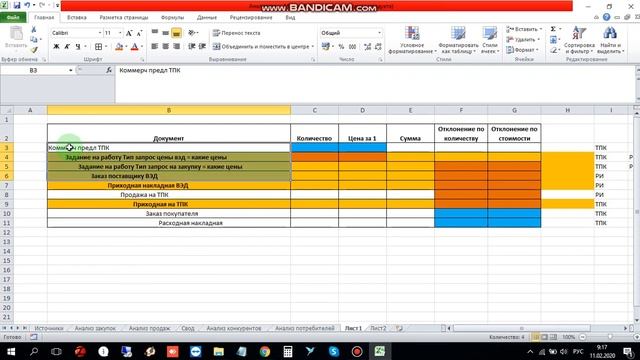Open the Лист2 sheet tab
This screenshot has height=360, width=640.
pyautogui.click(x=378, y=328)
